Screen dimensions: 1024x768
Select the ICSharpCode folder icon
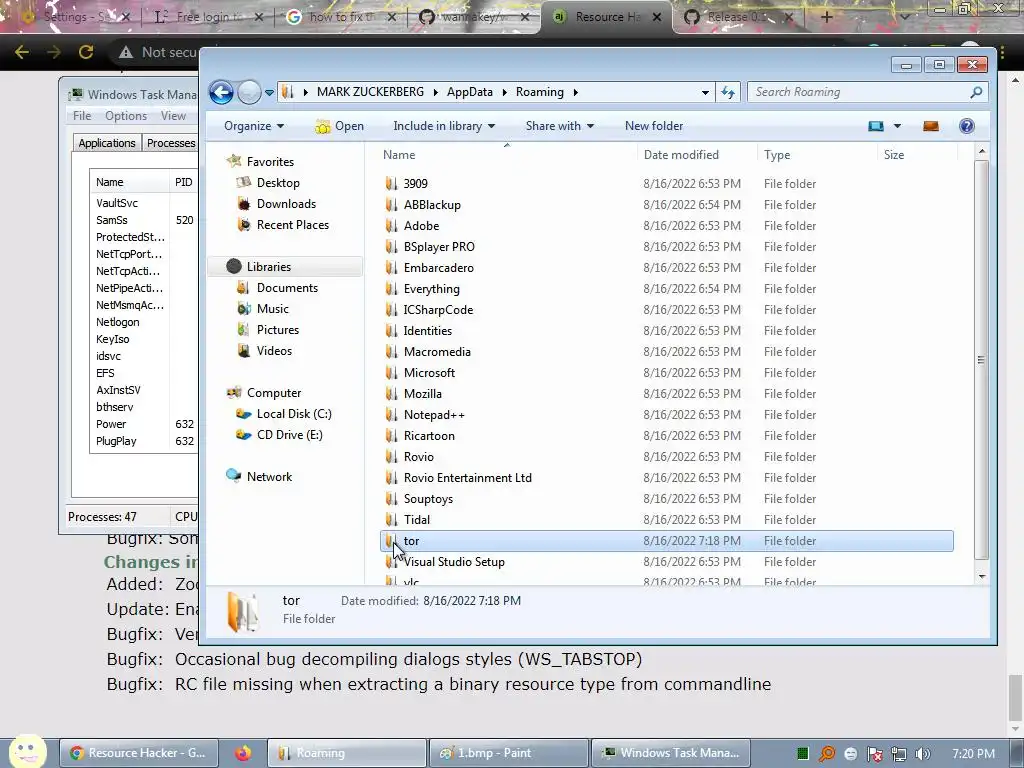coord(391,310)
